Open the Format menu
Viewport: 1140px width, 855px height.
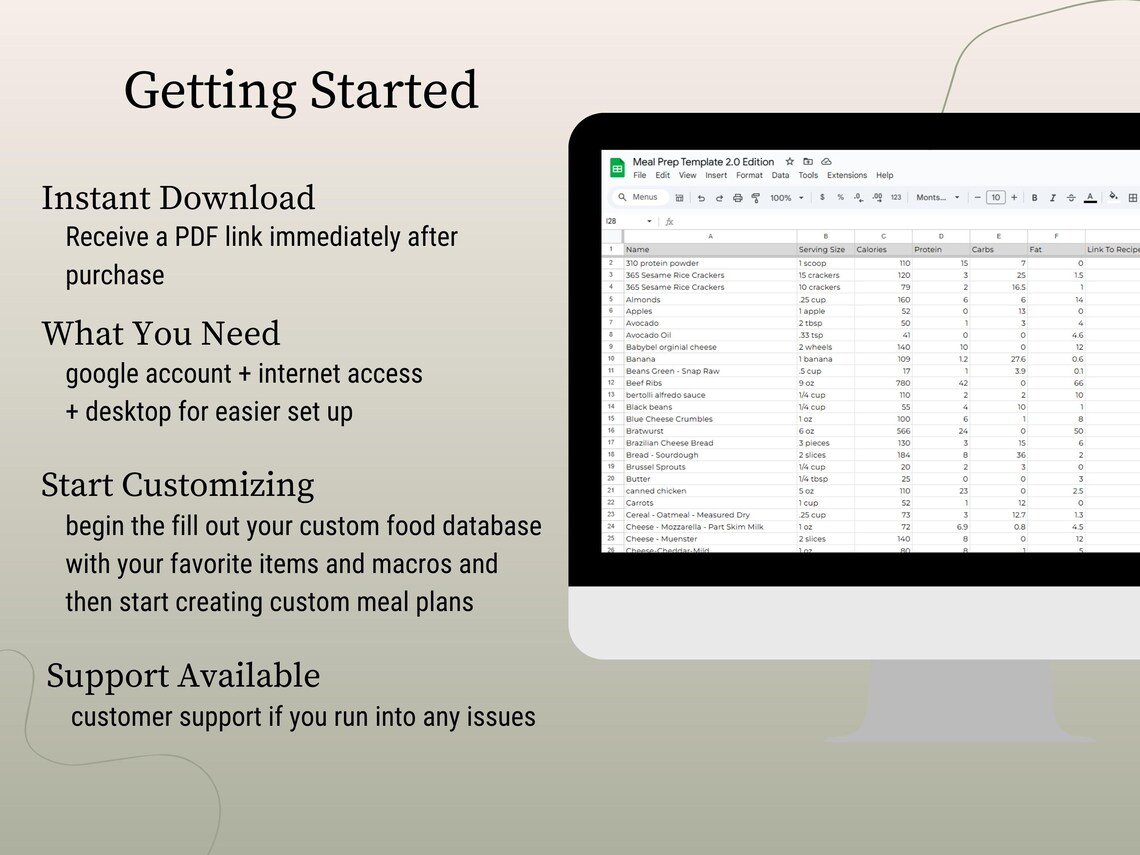tap(748, 175)
